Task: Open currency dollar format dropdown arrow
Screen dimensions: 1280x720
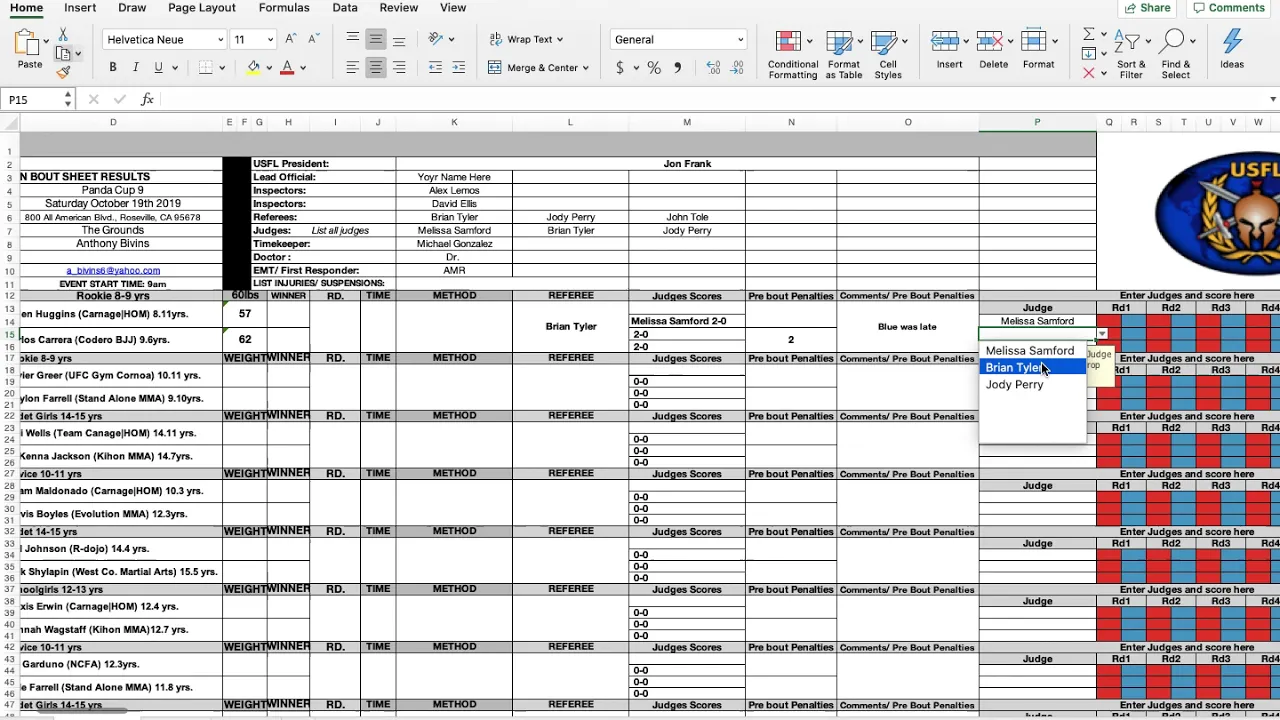Action: (x=635, y=68)
